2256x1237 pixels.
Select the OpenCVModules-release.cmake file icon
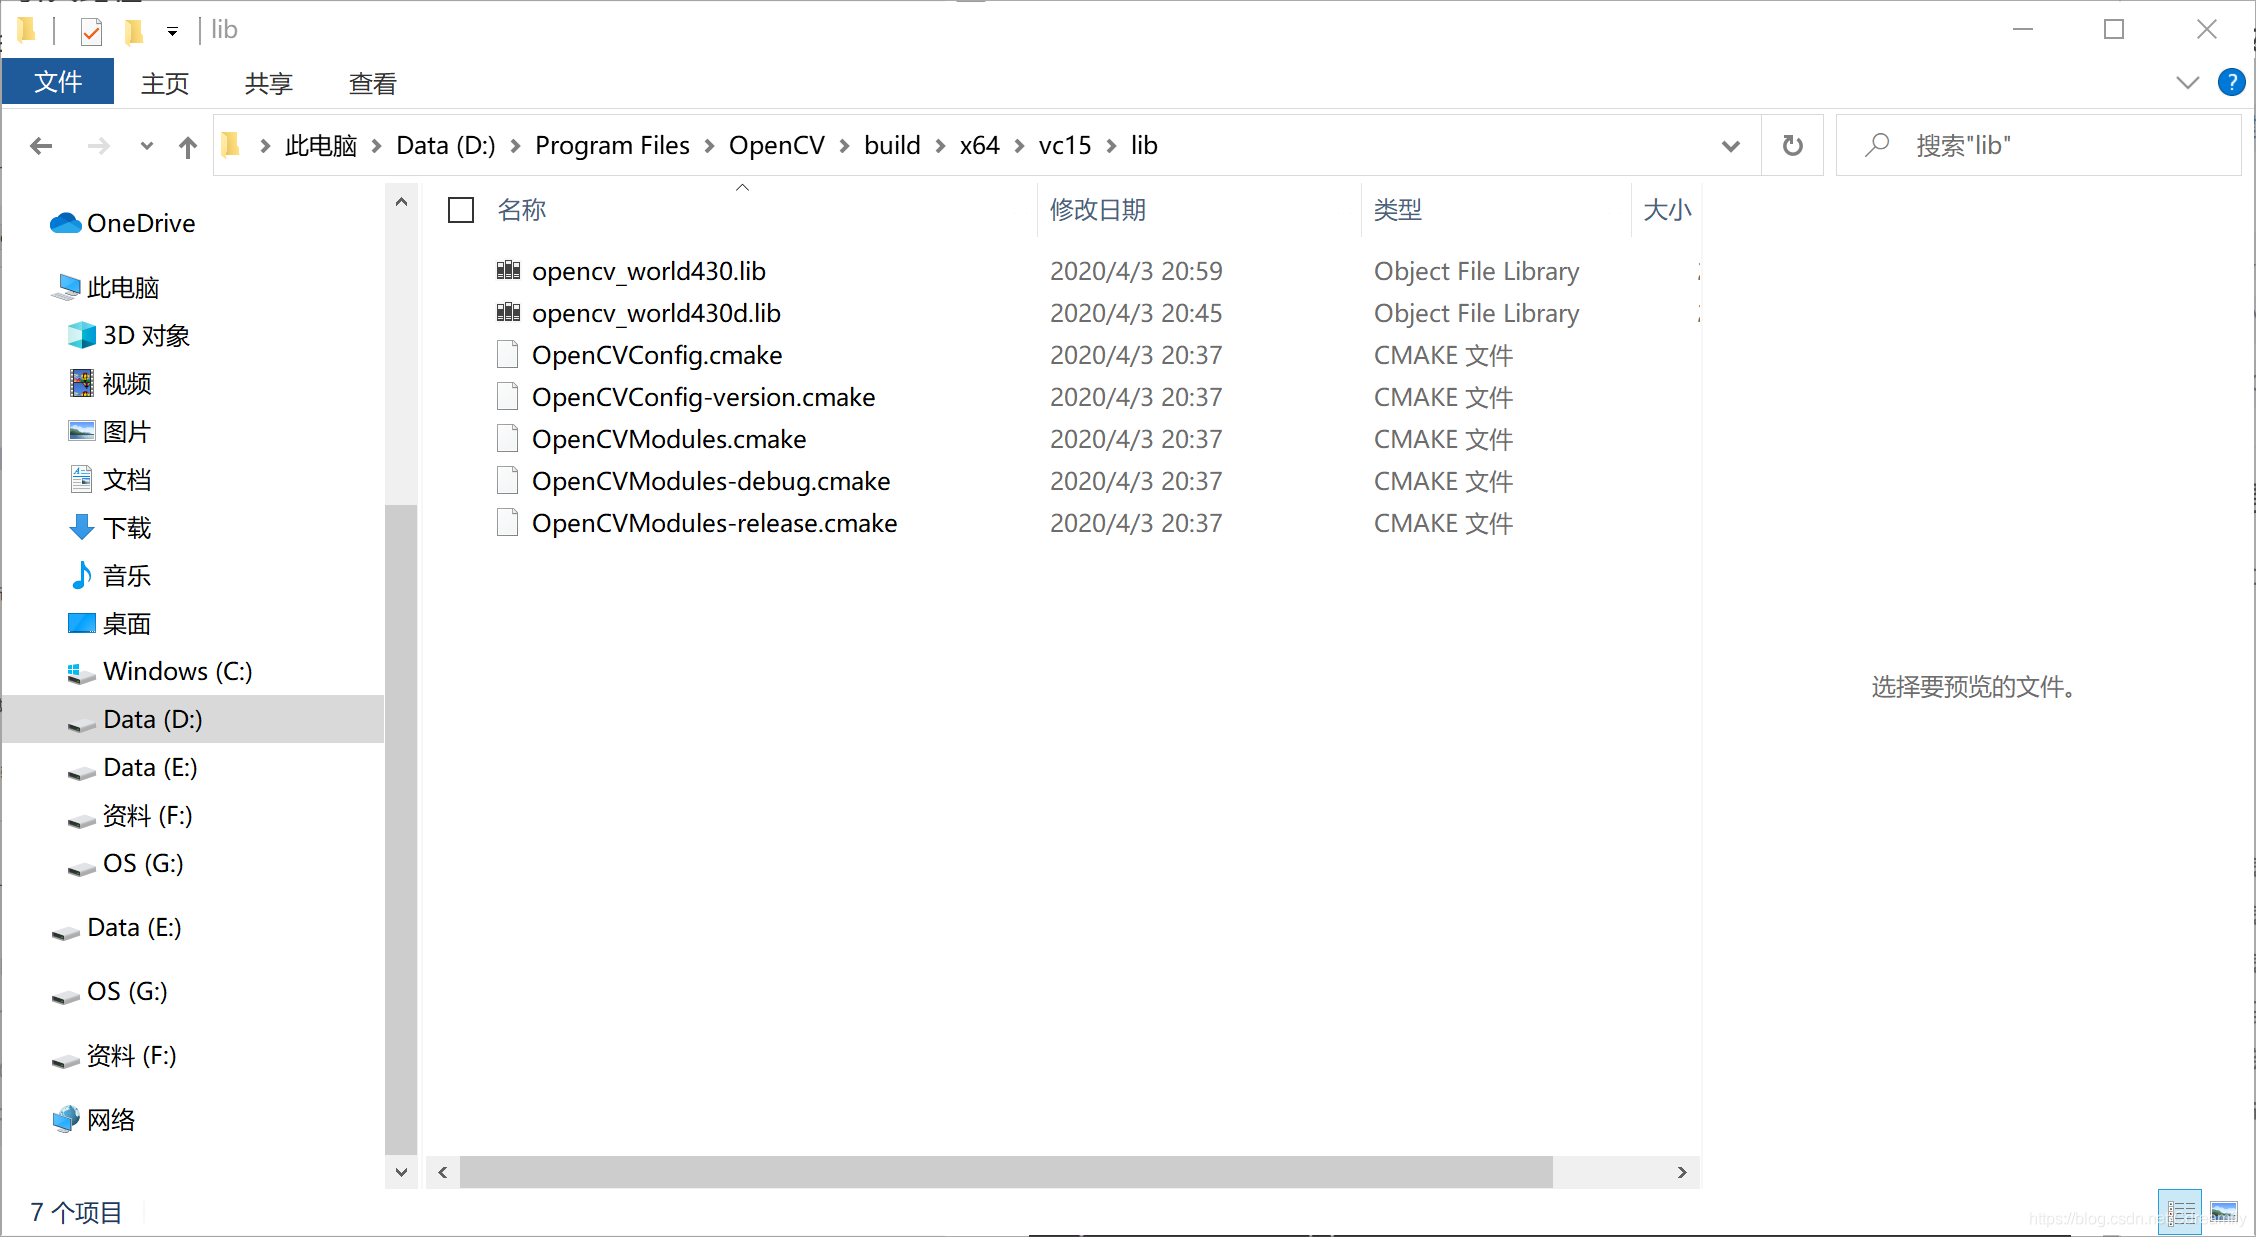coord(508,522)
